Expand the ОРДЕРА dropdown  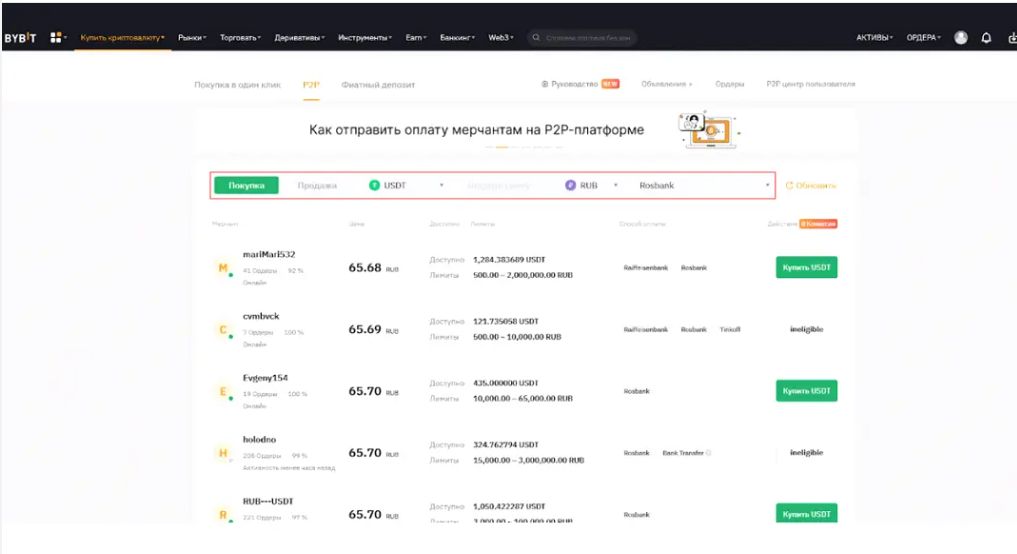point(924,38)
